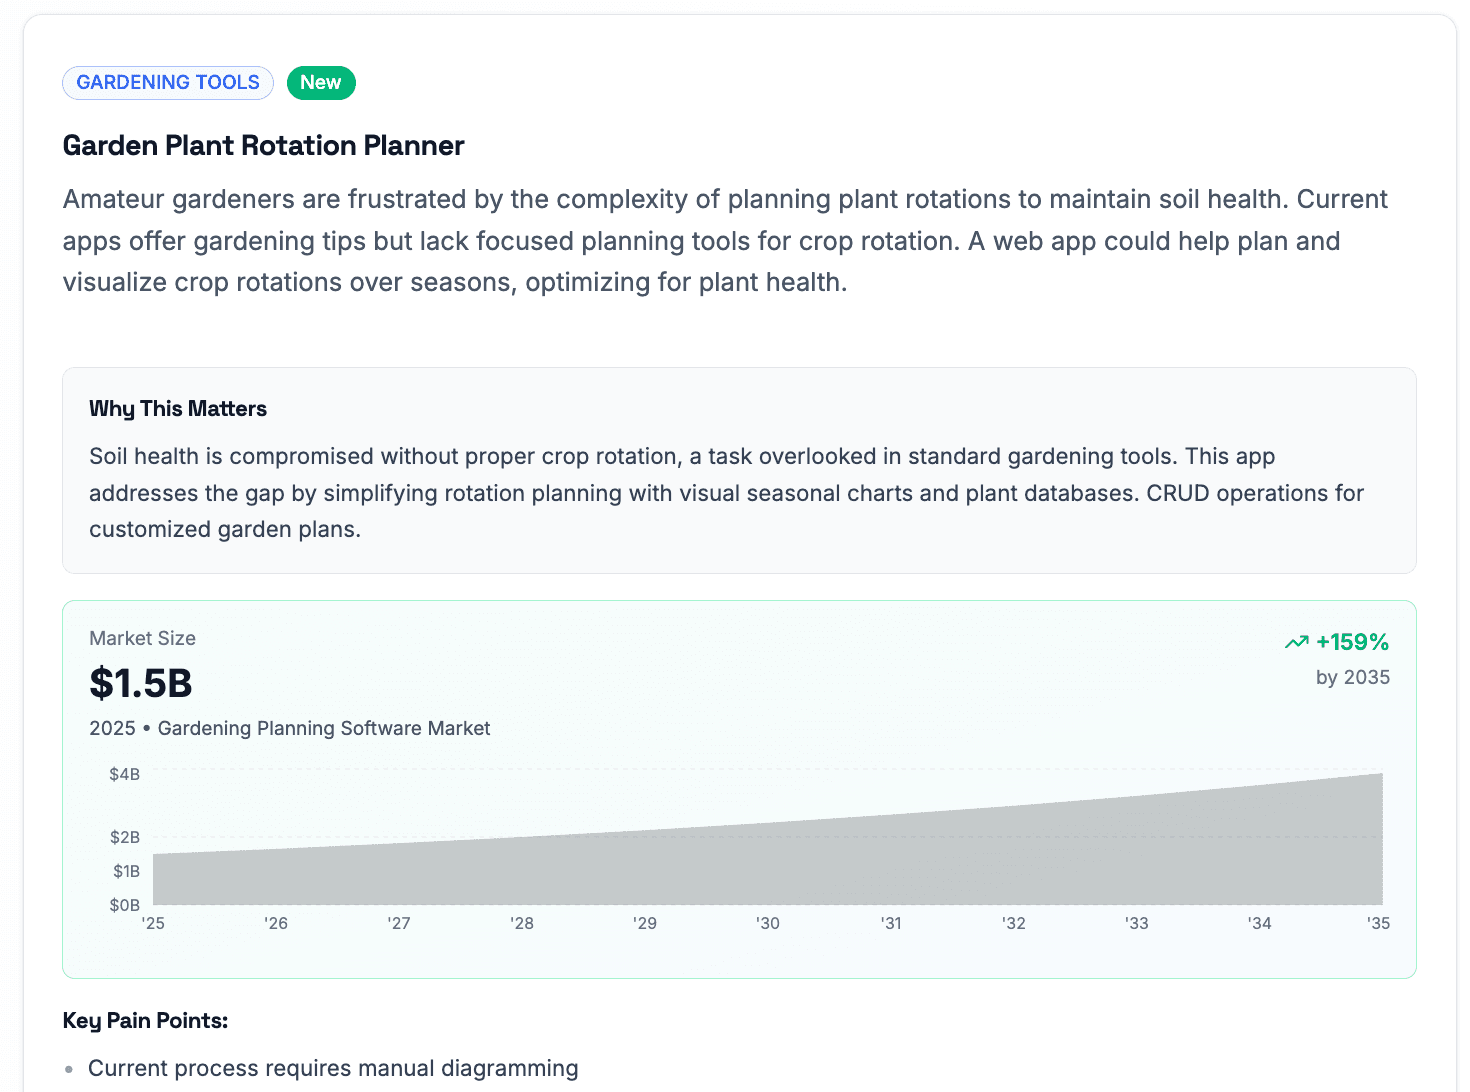Viewport: 1470px width, 1092px height.
Task: Select the '30 midpoint on the chart timeline
Action: pyautogui.click(x=767, y=923)
